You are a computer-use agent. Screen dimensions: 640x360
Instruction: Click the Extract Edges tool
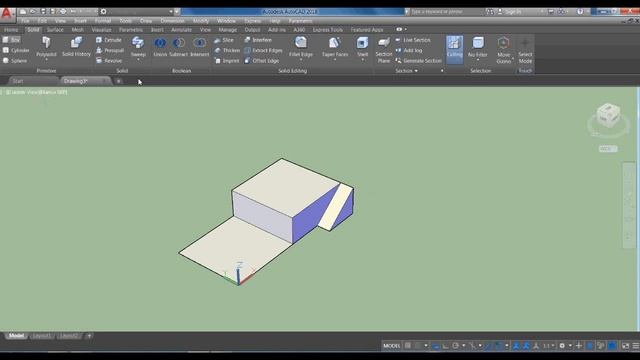pyautogui.click(x=263, y=50)
